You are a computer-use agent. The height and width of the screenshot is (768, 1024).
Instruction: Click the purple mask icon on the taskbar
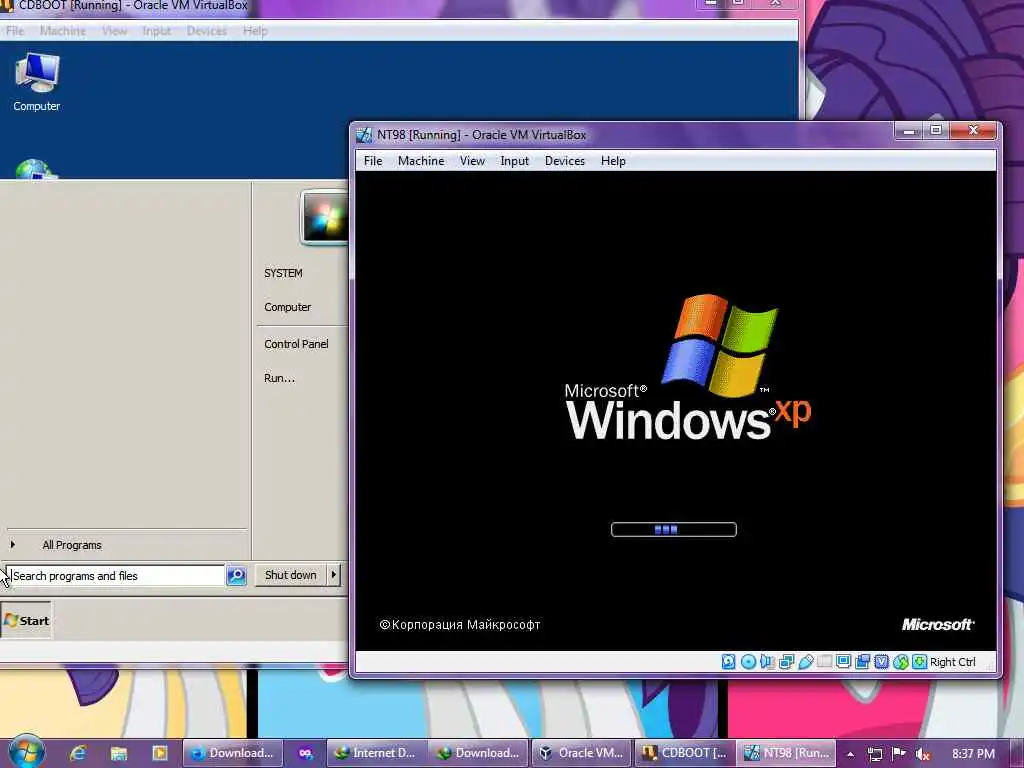pos(305,753)
